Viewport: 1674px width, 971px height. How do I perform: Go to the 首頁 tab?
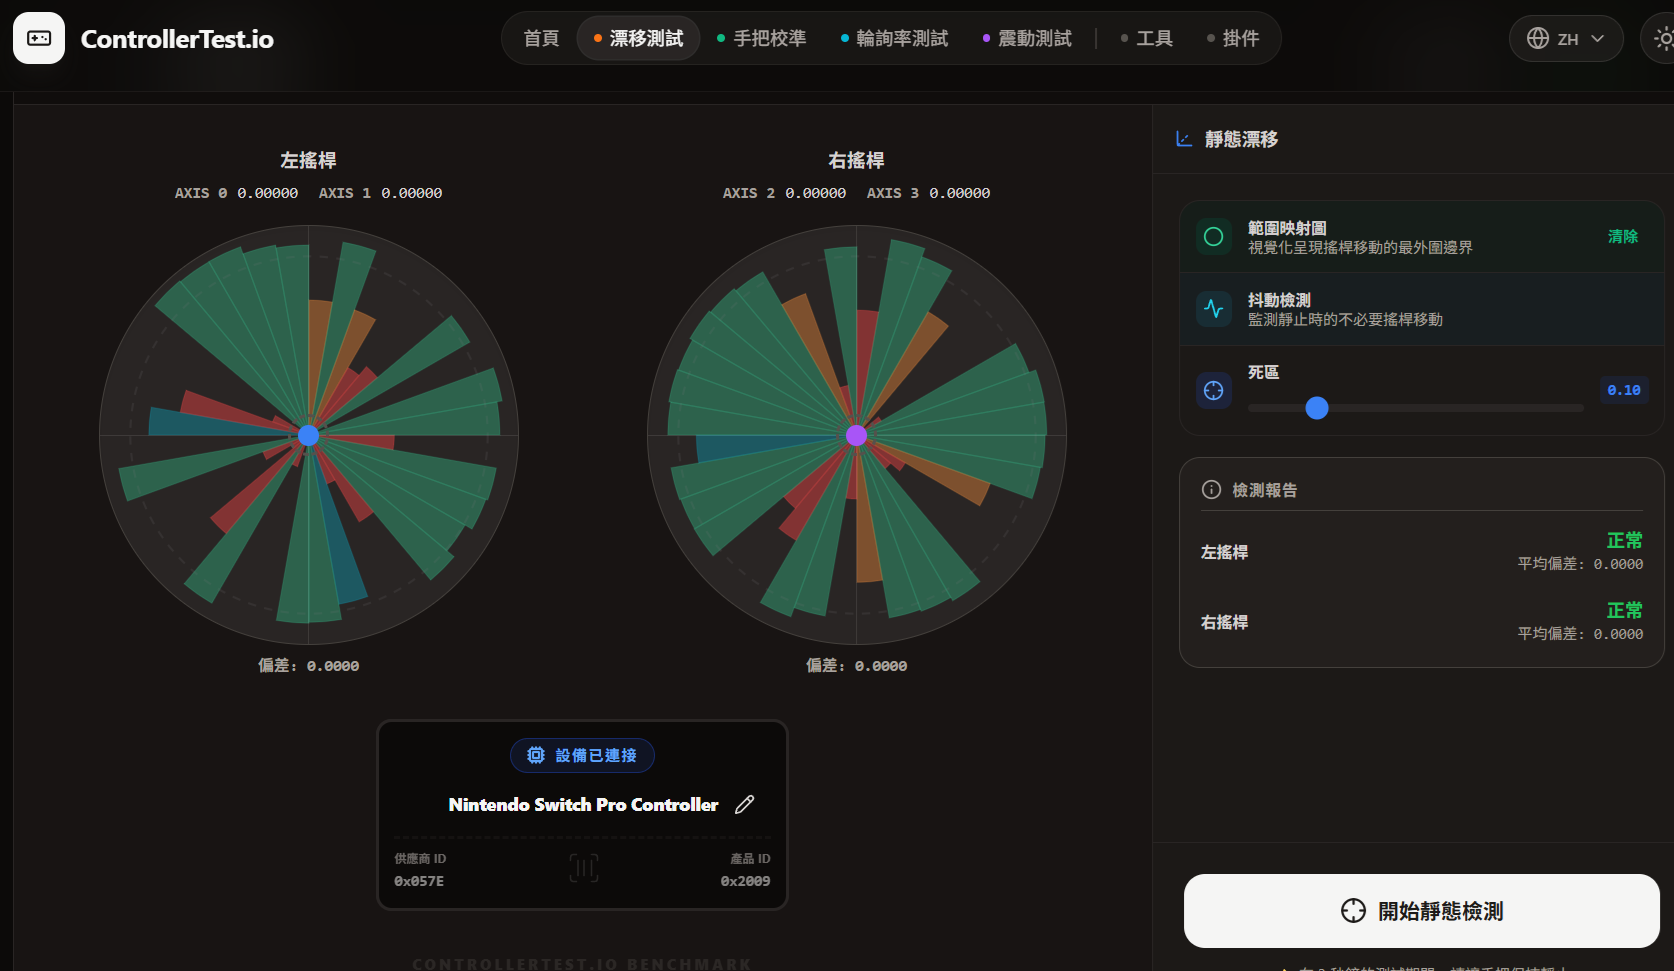click(541, 38)
